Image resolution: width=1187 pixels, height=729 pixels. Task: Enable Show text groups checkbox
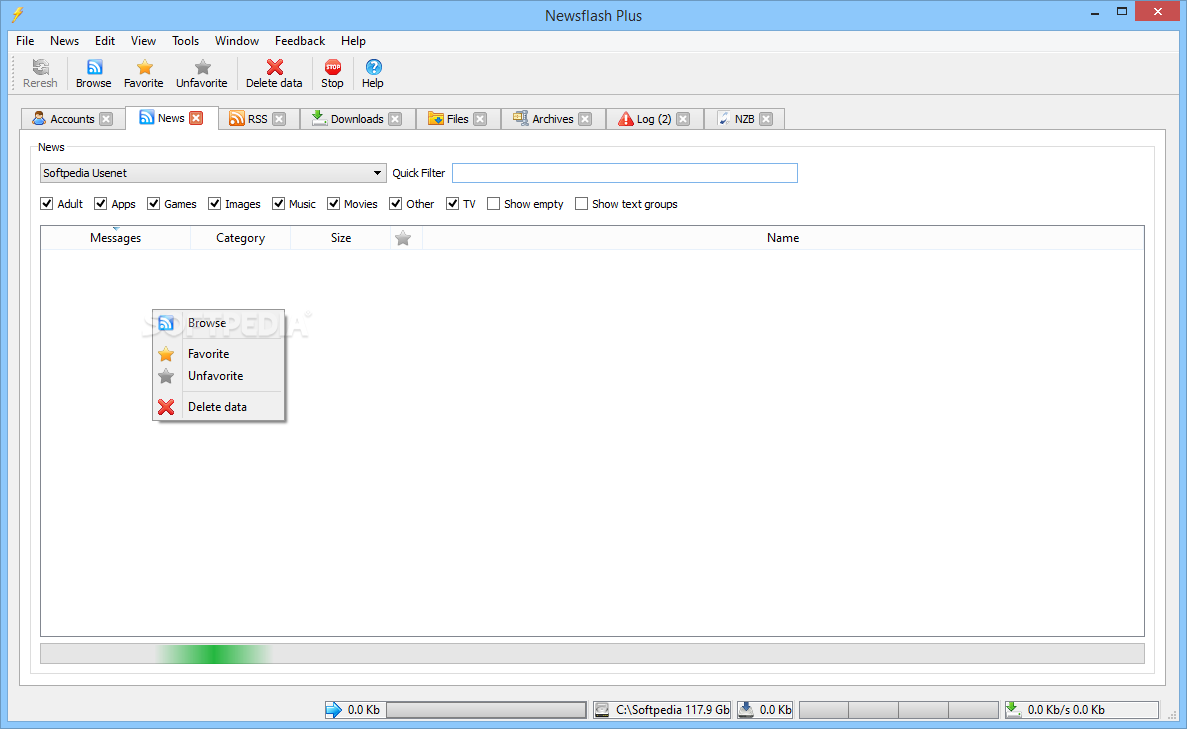tap(581, 204)
